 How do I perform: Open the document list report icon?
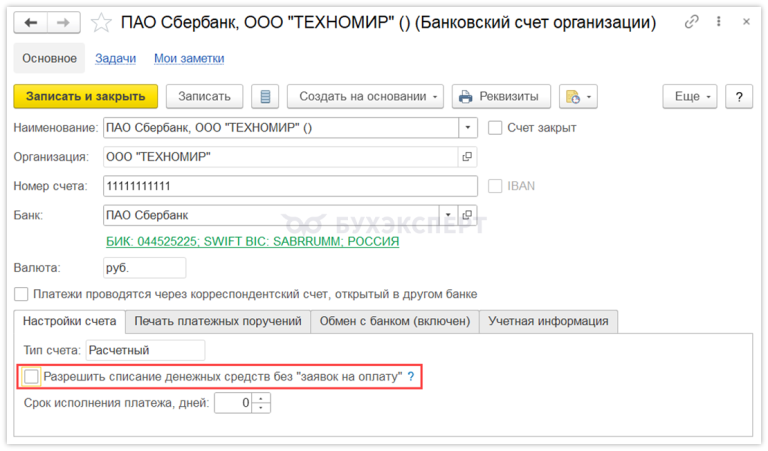(x=265, y=96)
